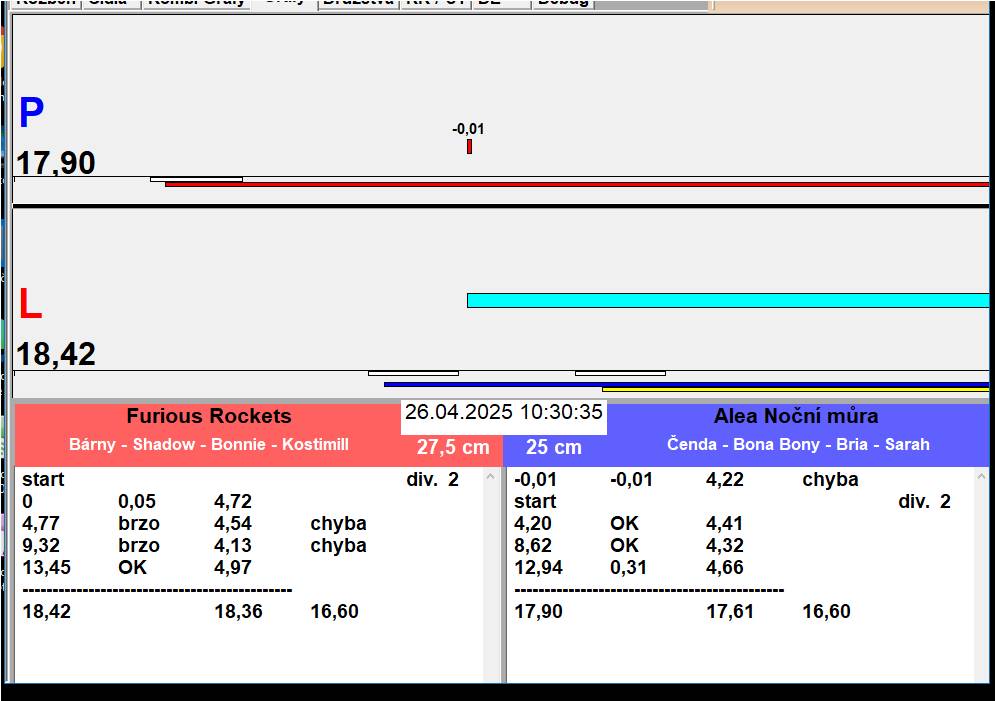Select the 4,22 time in the right results
This screenshot has height=701, width=995.
(x=725, y=480)
